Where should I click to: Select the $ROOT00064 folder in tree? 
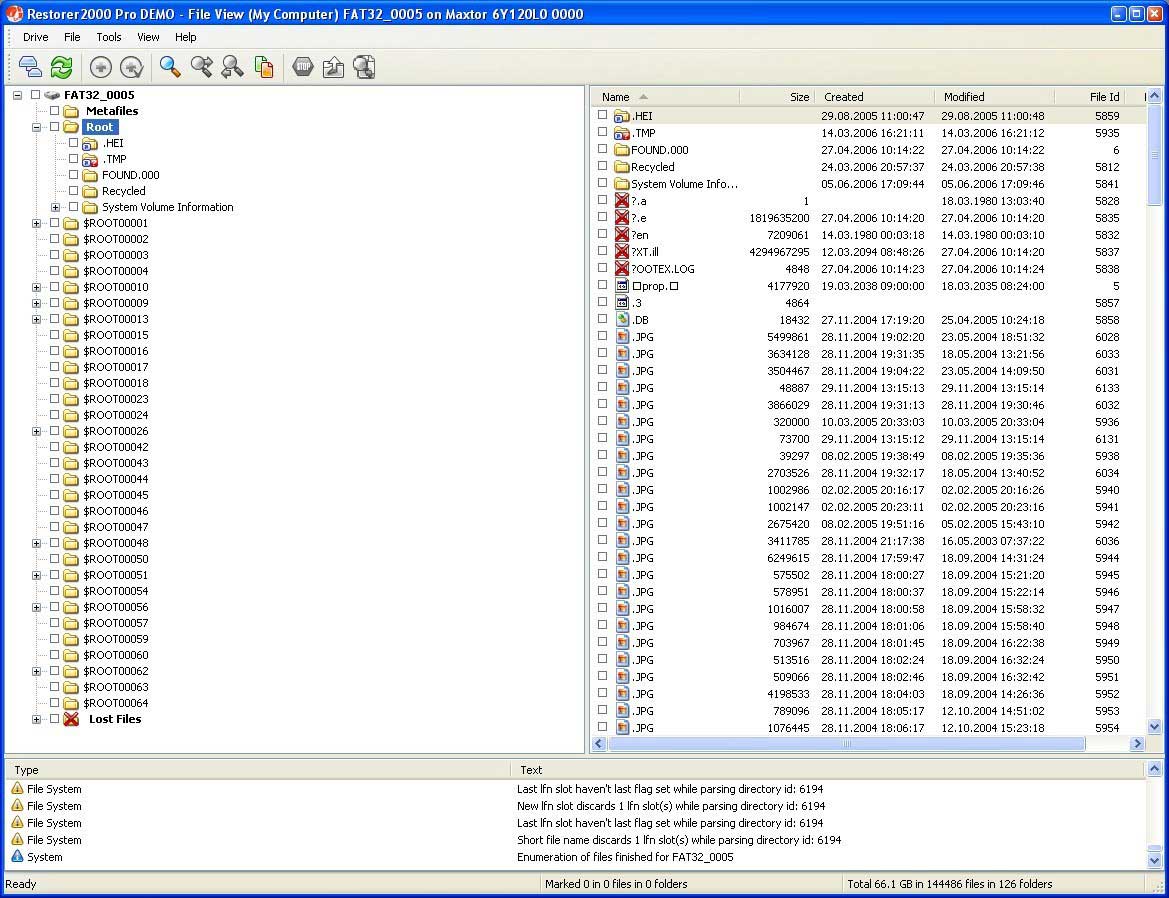point(116,703)
